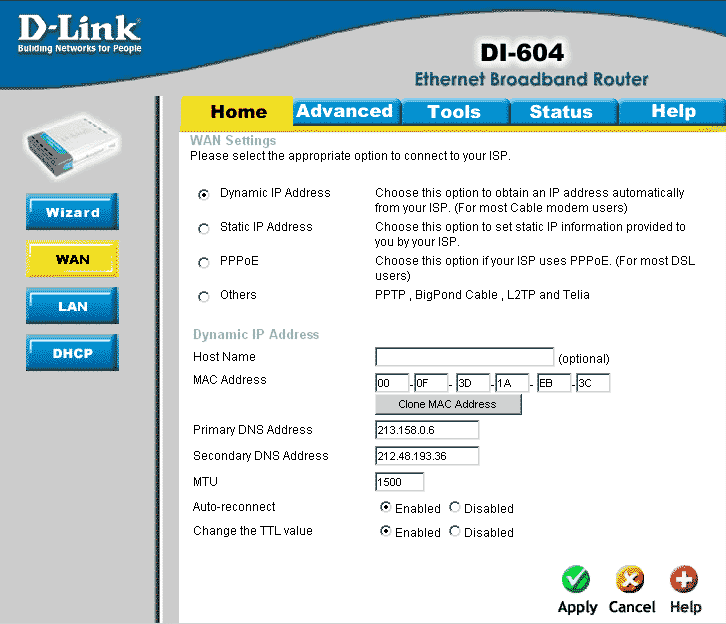Click the Primary DNS Address field
The height and width of the screenshot is (624, 726).
pyautogui.click(x=427, y=430)
